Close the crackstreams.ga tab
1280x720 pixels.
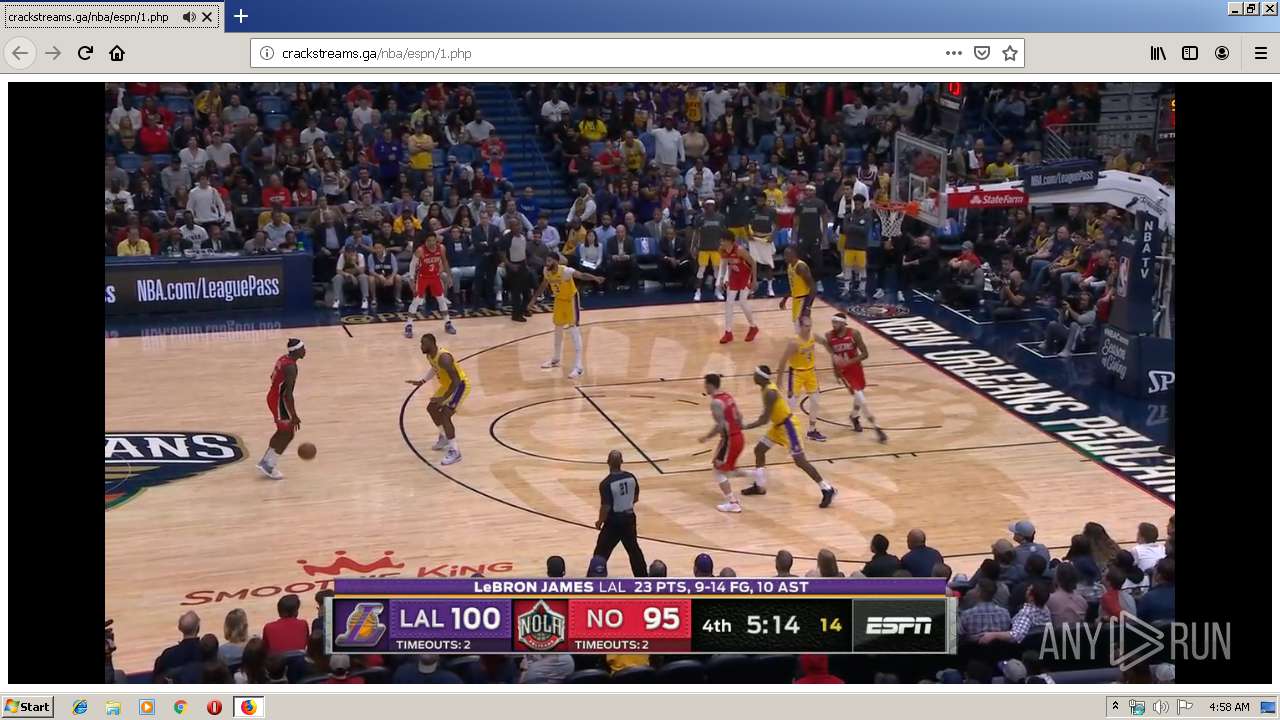pyautogui.click(x=207, y=17)
